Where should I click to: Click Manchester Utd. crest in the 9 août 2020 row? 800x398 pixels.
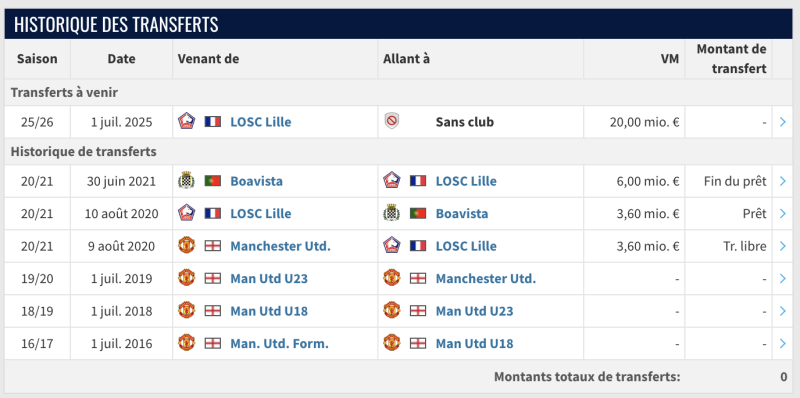pyautogui.click(x=186, y=245)
